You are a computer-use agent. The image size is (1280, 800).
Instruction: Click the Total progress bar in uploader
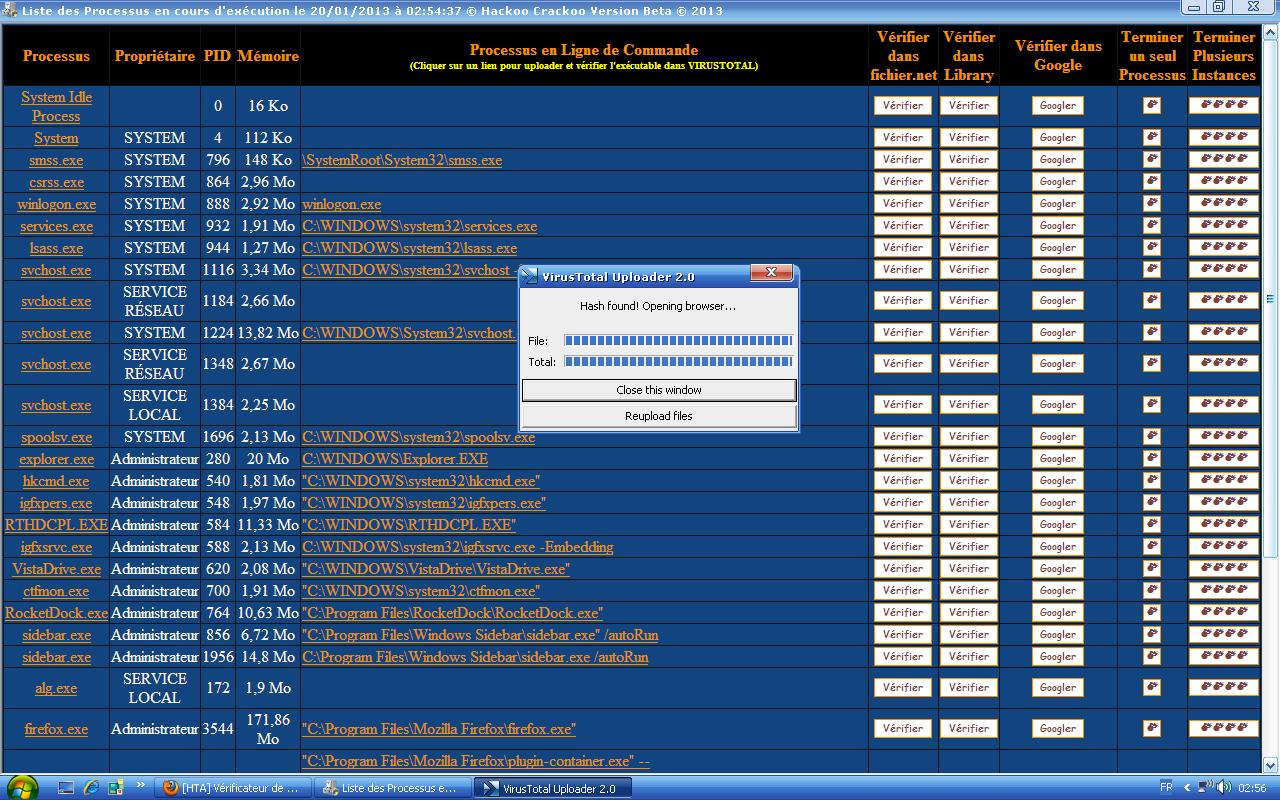pos(678,361)
